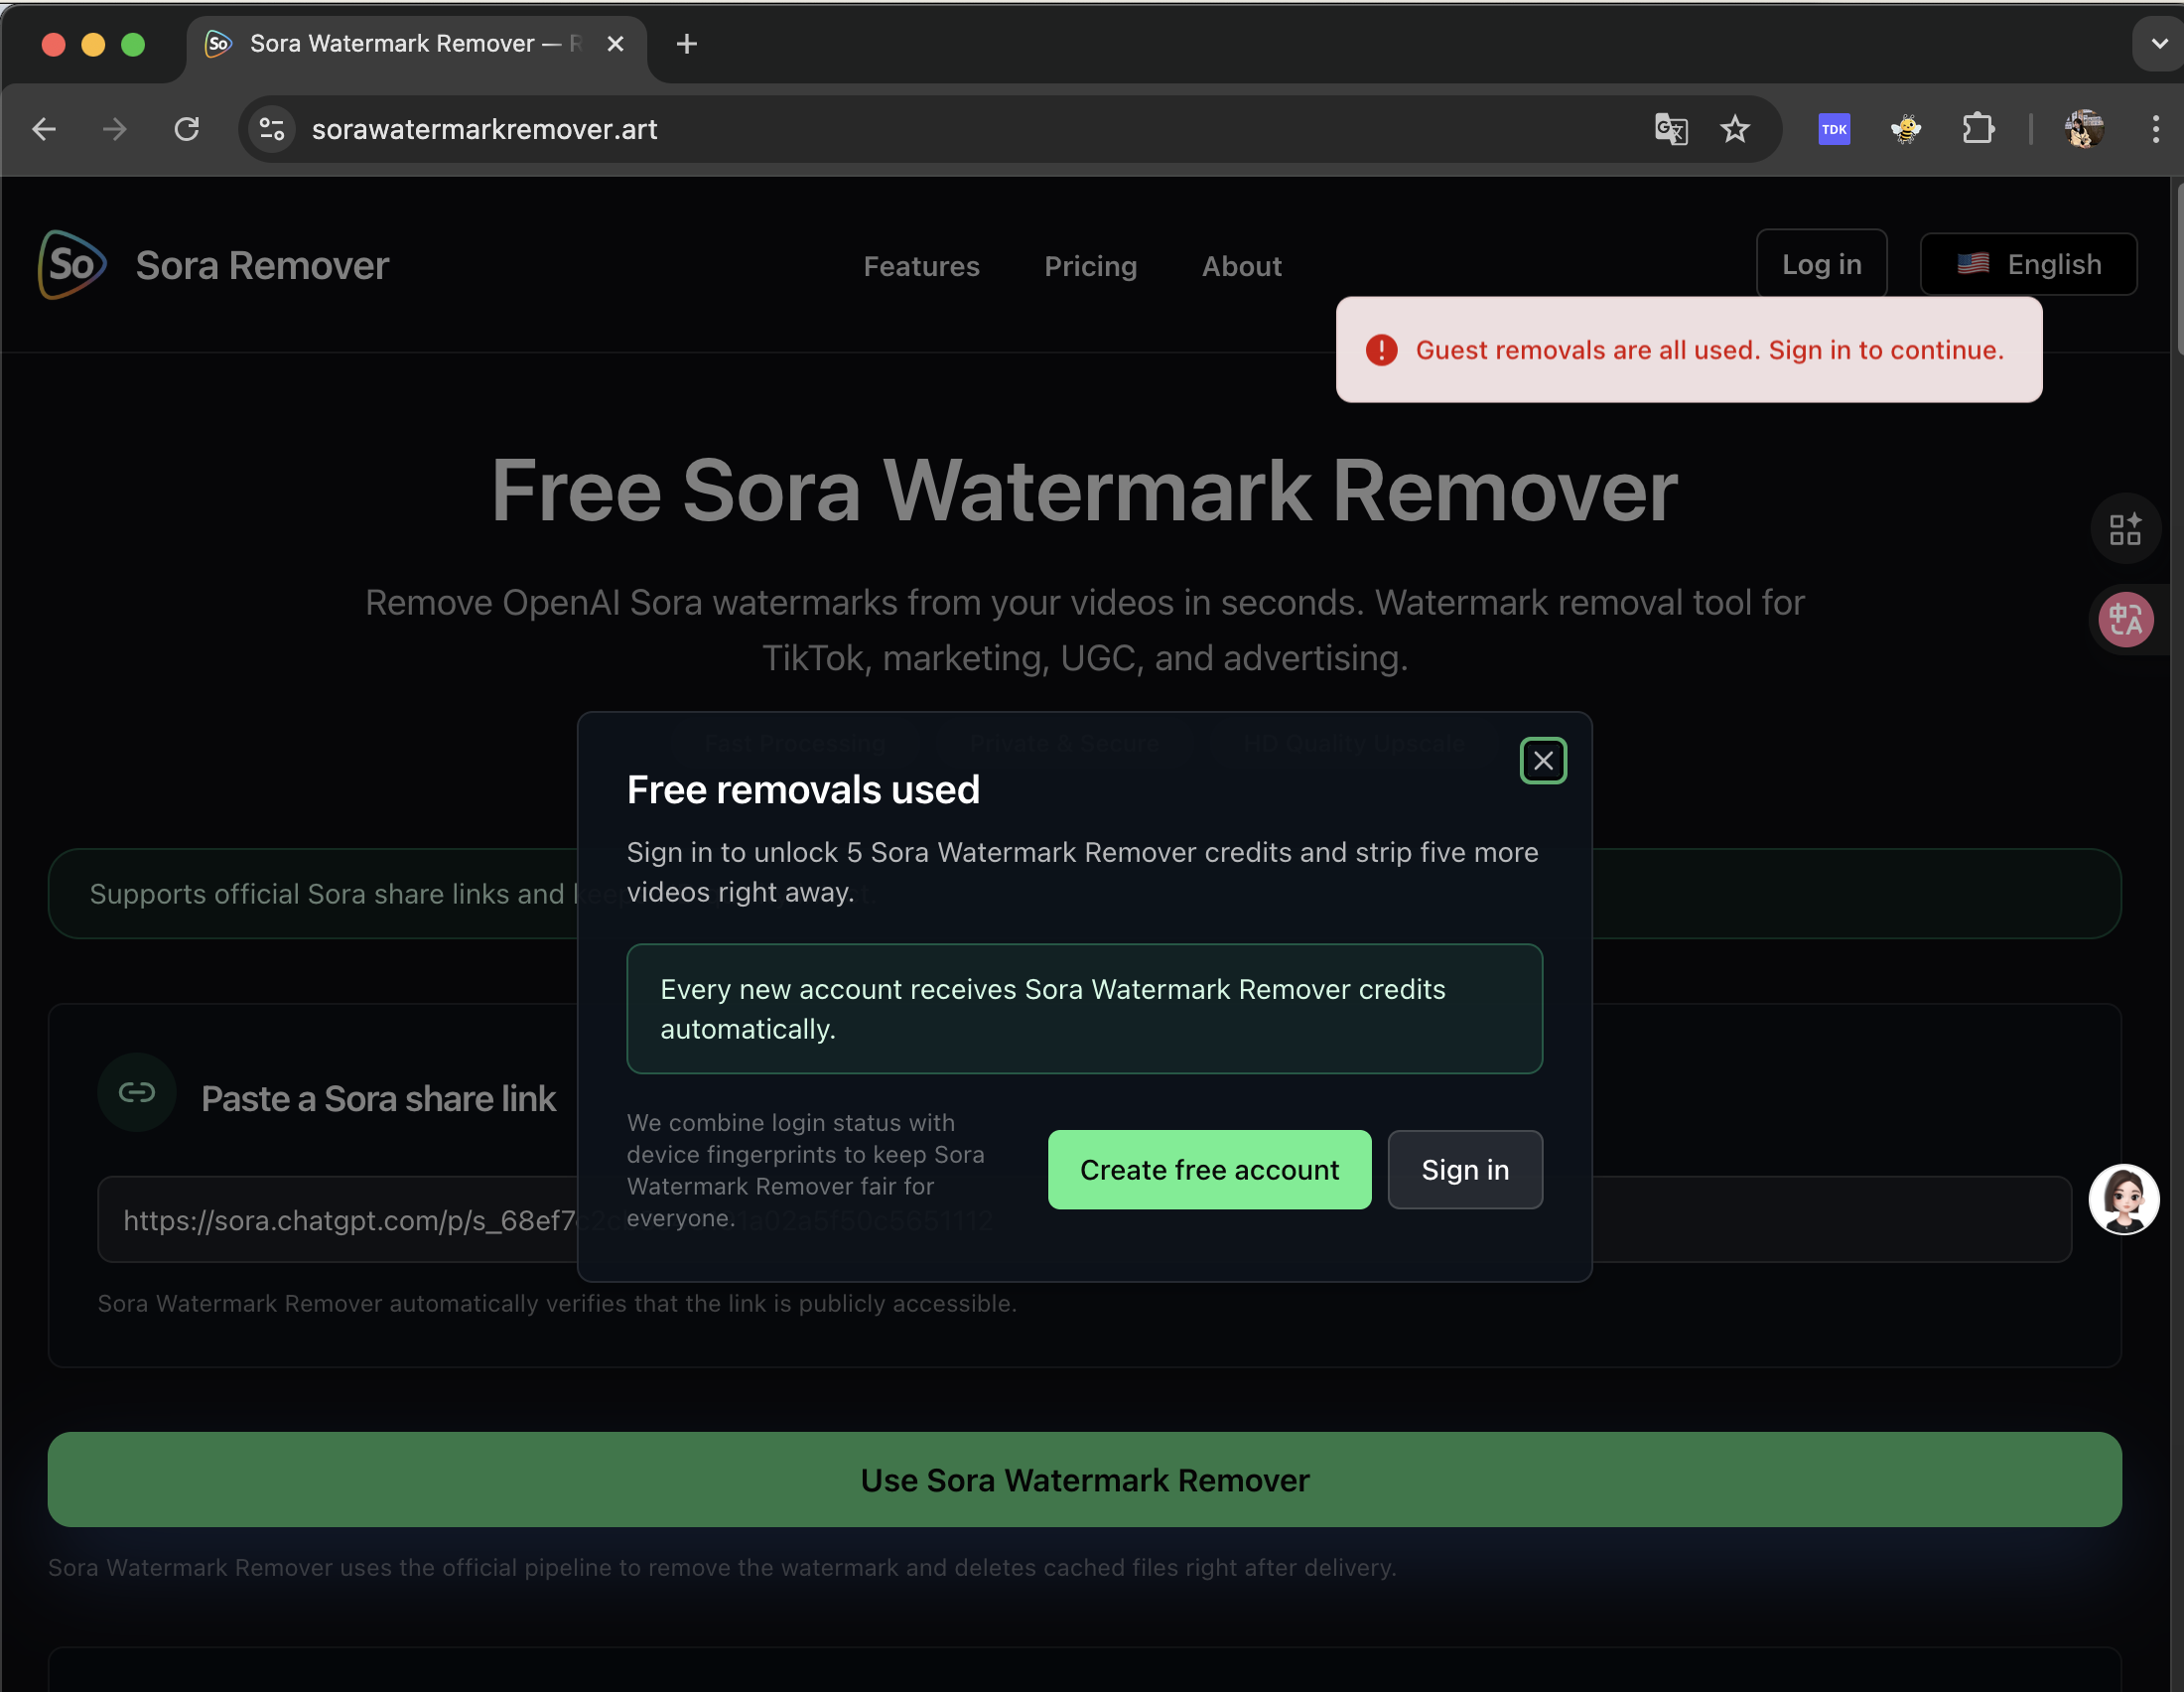Viewport: 2184px width, 1692px height.
Task: Click the TDK extension icon
Action: click(x=1833, y=129)
